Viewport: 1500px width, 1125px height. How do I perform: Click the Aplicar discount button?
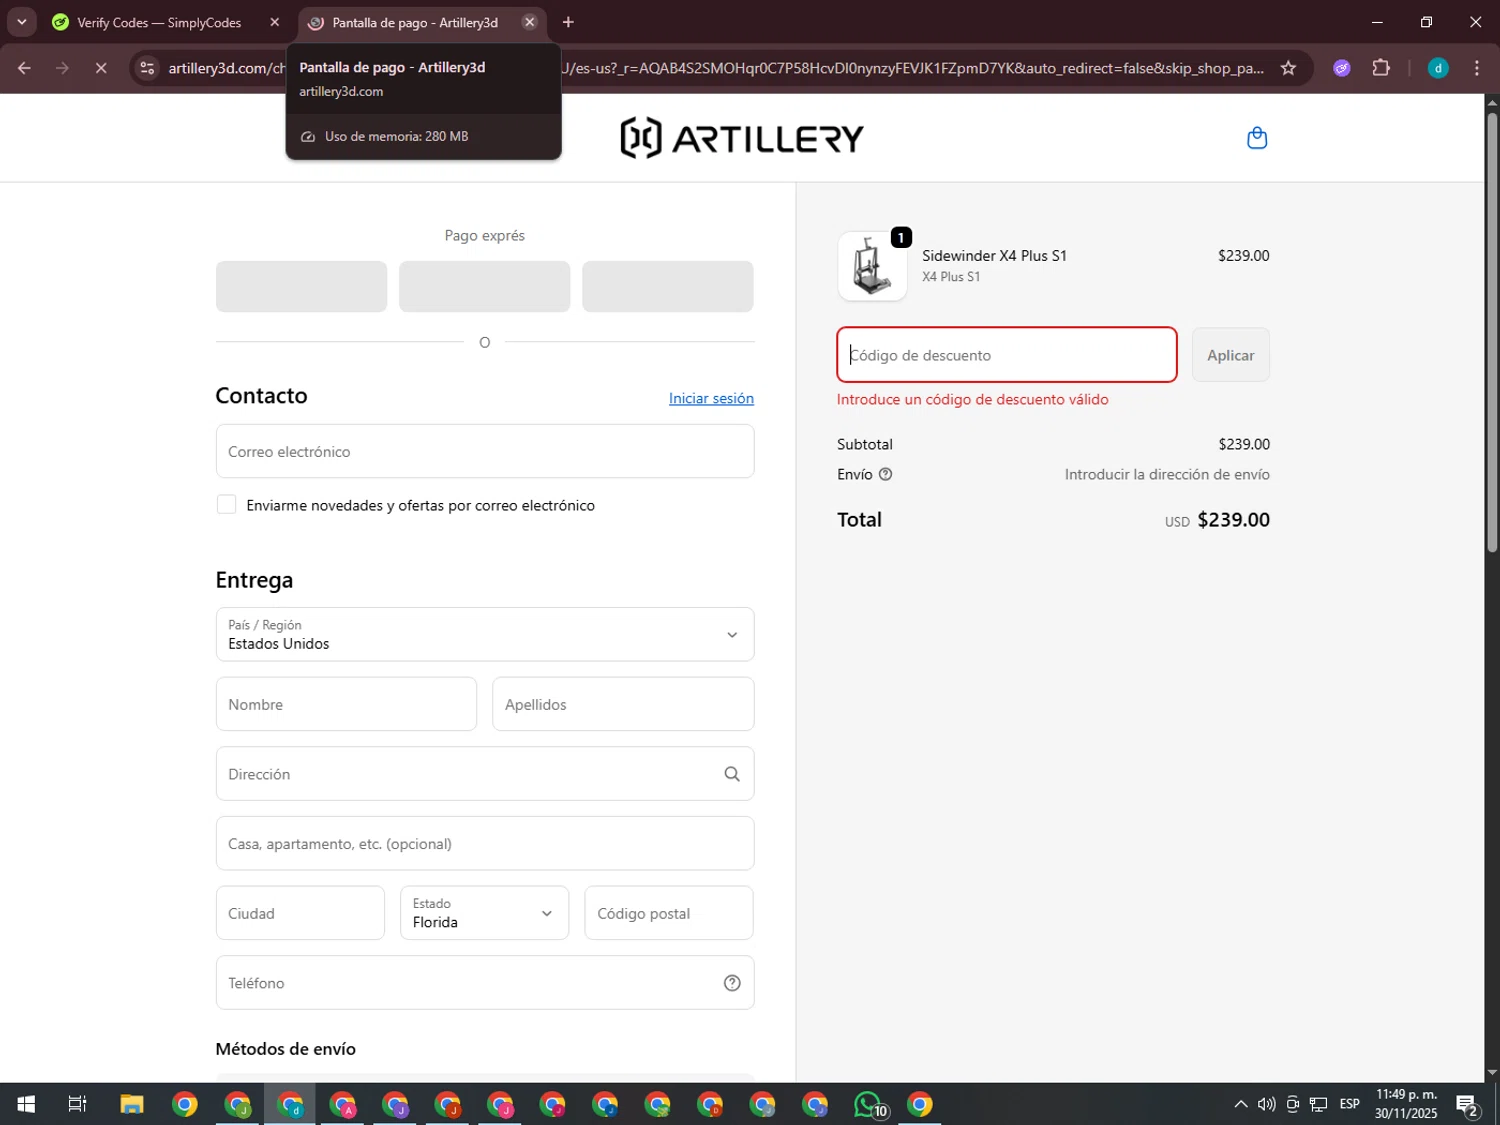[1230, 355]
